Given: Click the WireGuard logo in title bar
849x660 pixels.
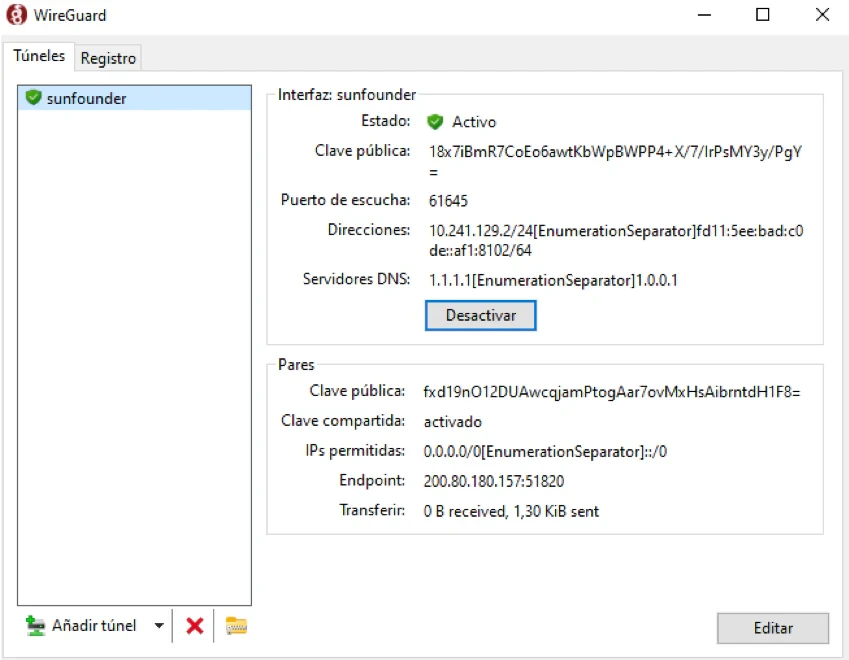Looking at the screenshot, I should pos(17,15).
